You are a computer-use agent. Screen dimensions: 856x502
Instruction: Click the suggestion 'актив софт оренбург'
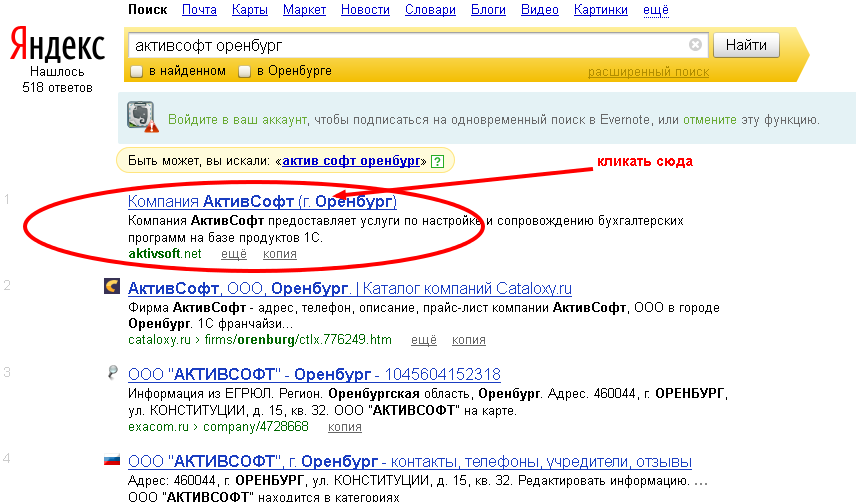352,161
